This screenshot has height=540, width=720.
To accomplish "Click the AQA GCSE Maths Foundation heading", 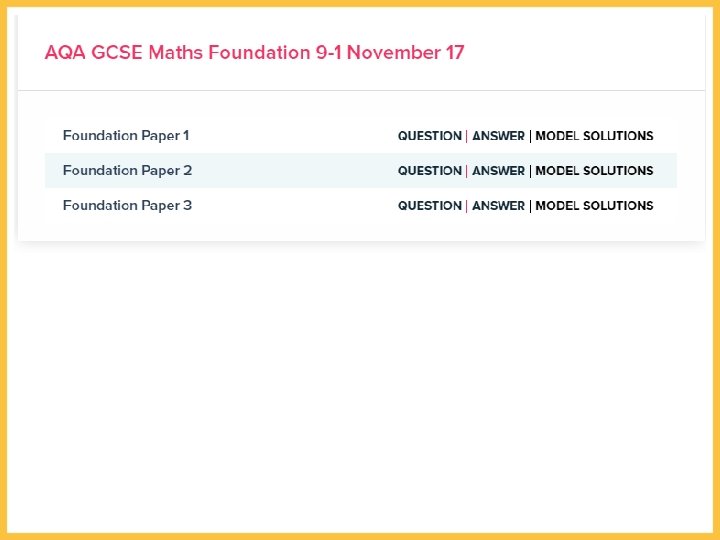I will pos(254,53).
